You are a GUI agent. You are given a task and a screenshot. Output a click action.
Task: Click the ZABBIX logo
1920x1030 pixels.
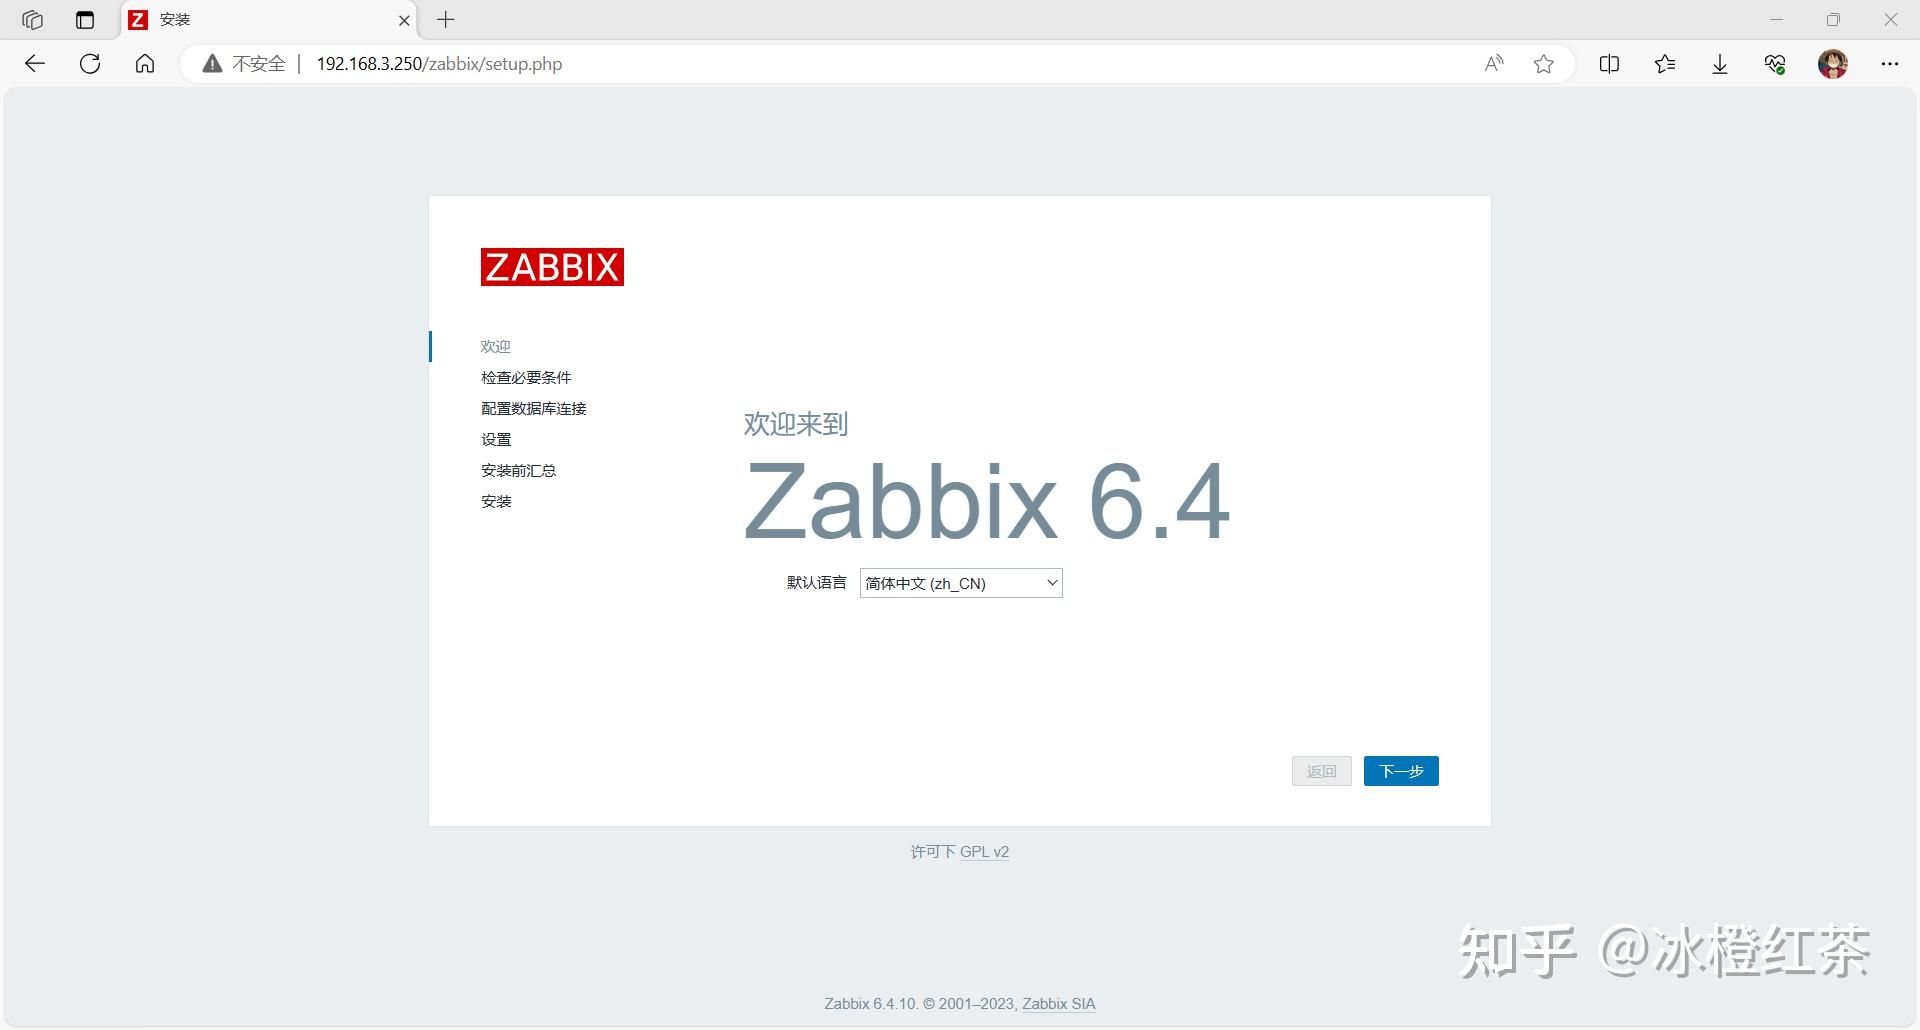tap(552, 267)
